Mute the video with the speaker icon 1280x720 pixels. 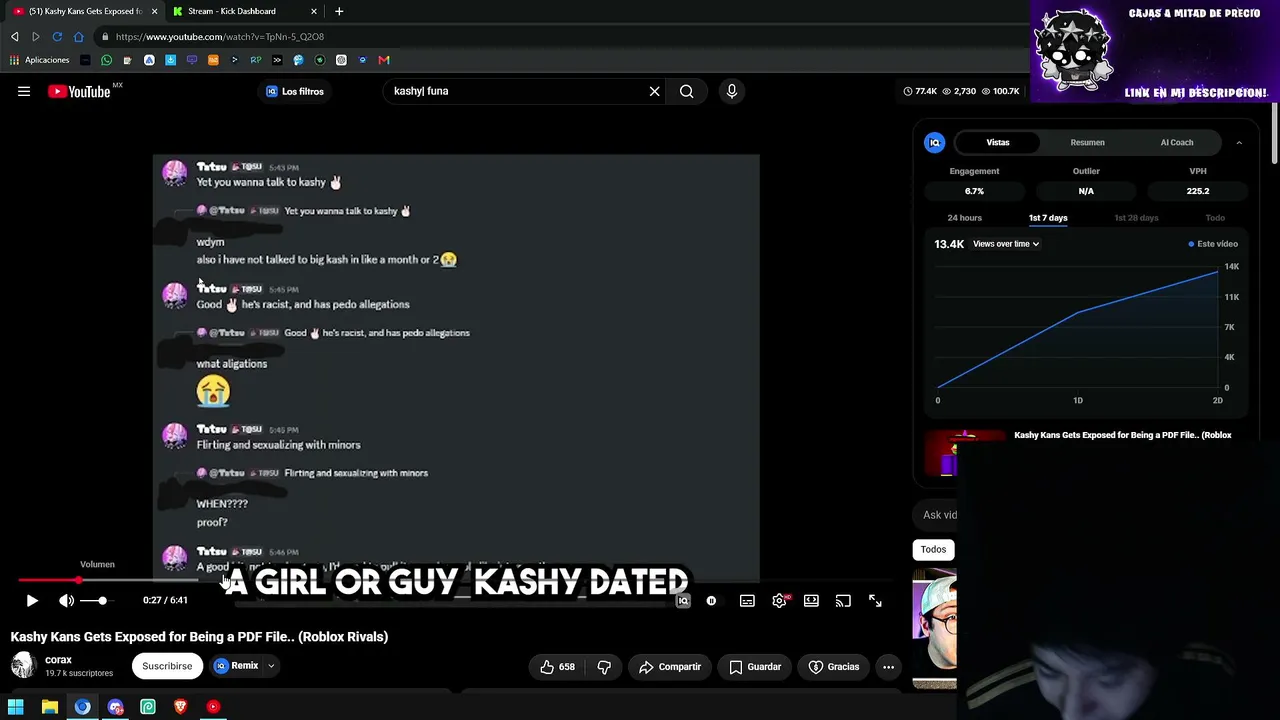pos(66,601)
